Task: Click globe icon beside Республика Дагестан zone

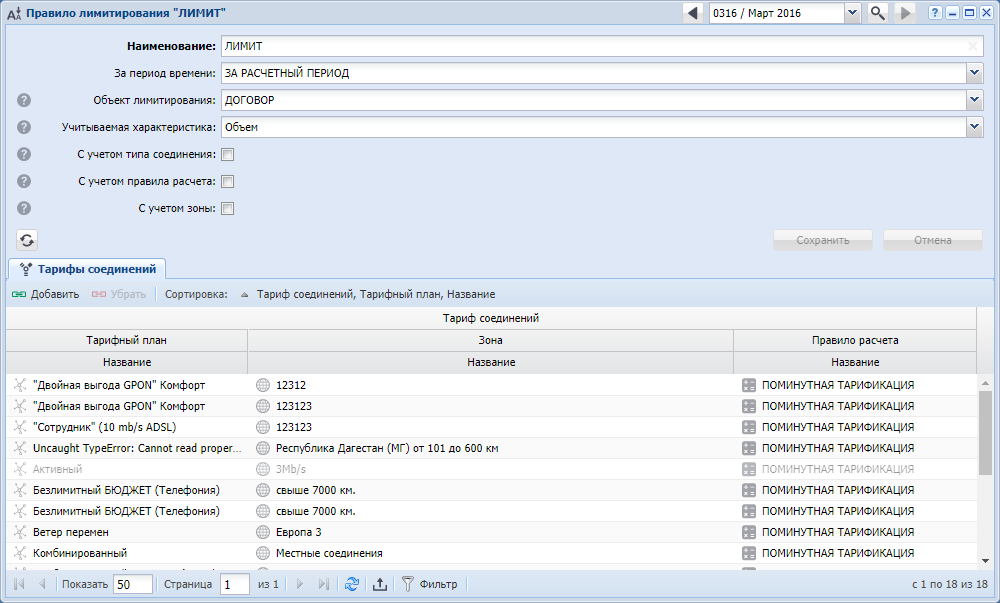Action: [x=263, y=448]
